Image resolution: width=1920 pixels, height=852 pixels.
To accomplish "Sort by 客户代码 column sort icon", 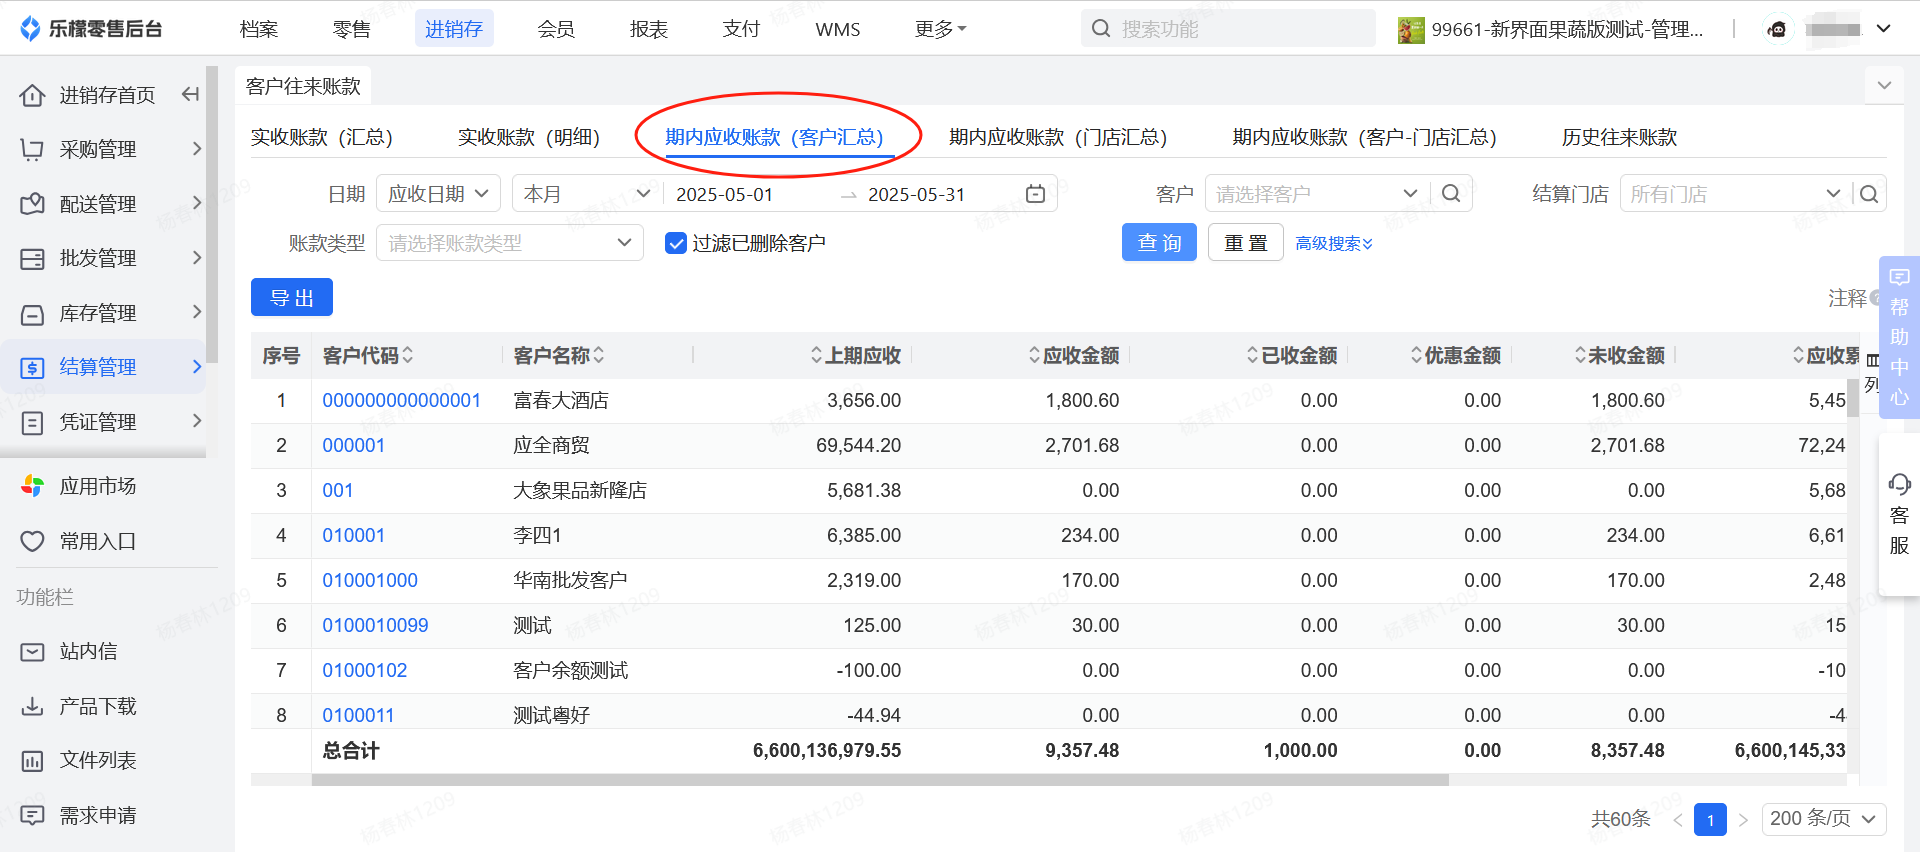I will (408, 355).
